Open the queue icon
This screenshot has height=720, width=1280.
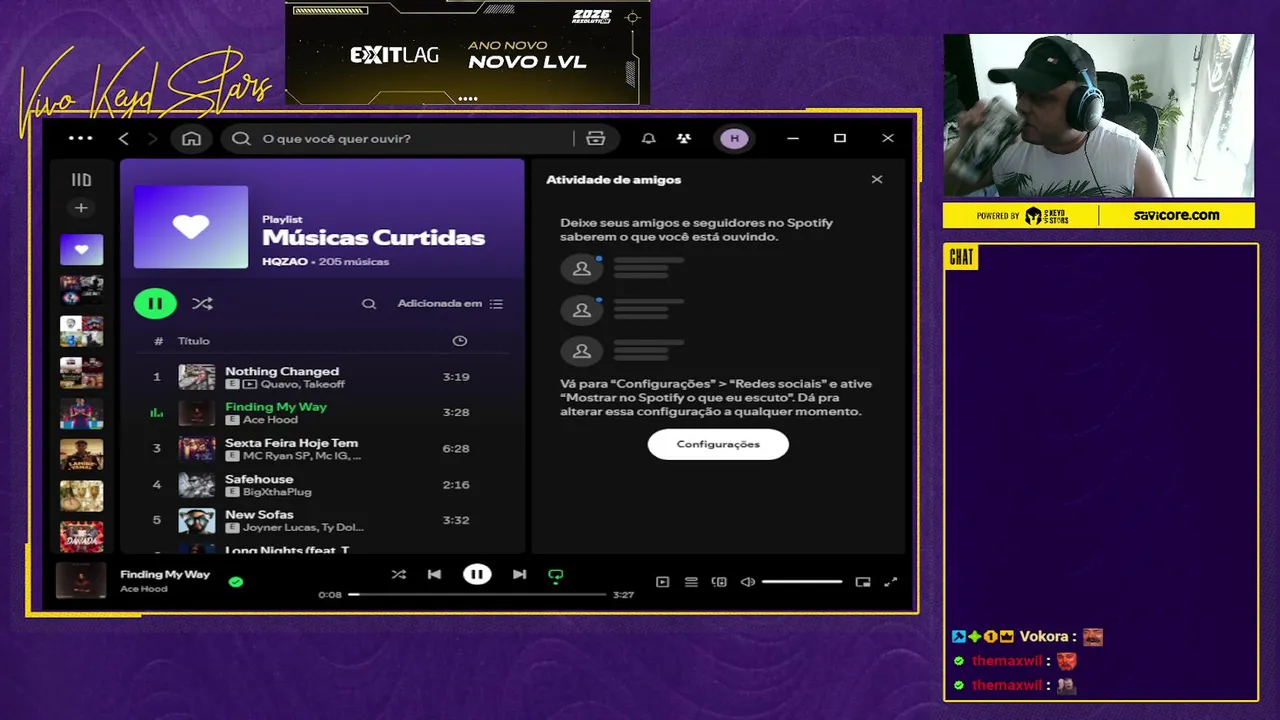tap(691, 582)
